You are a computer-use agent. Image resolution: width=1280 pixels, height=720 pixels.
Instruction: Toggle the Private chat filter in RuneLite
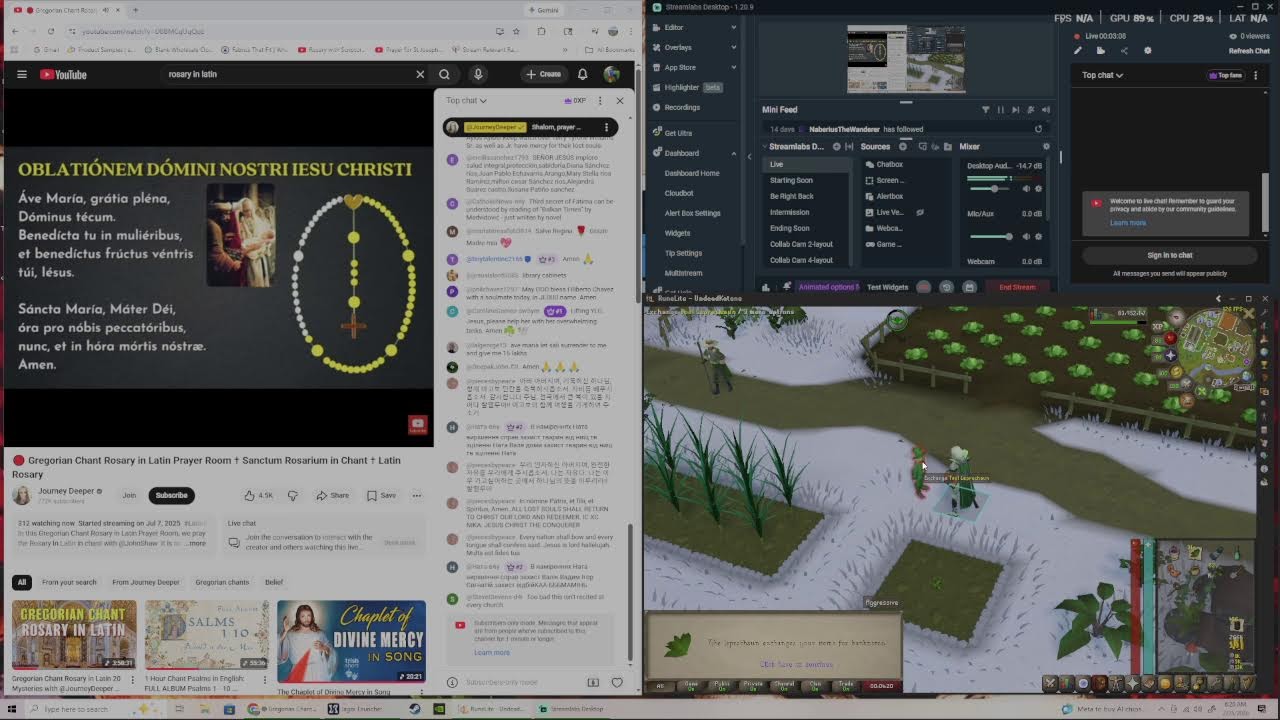753,686
